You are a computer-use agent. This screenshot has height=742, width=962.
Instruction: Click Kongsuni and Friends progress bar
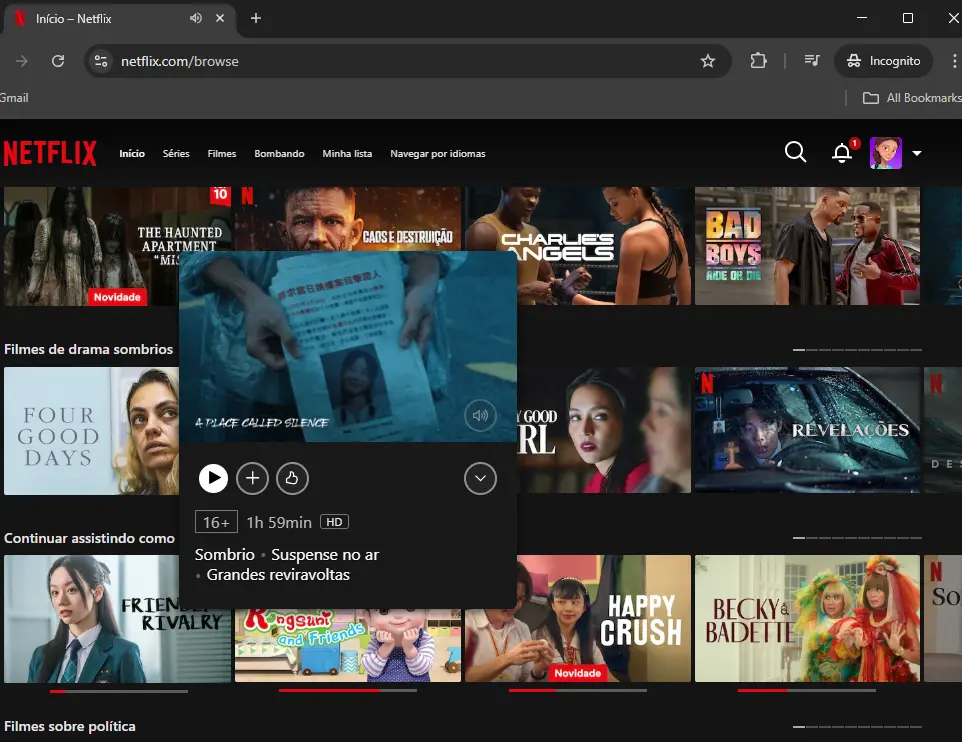pos(347,690)
